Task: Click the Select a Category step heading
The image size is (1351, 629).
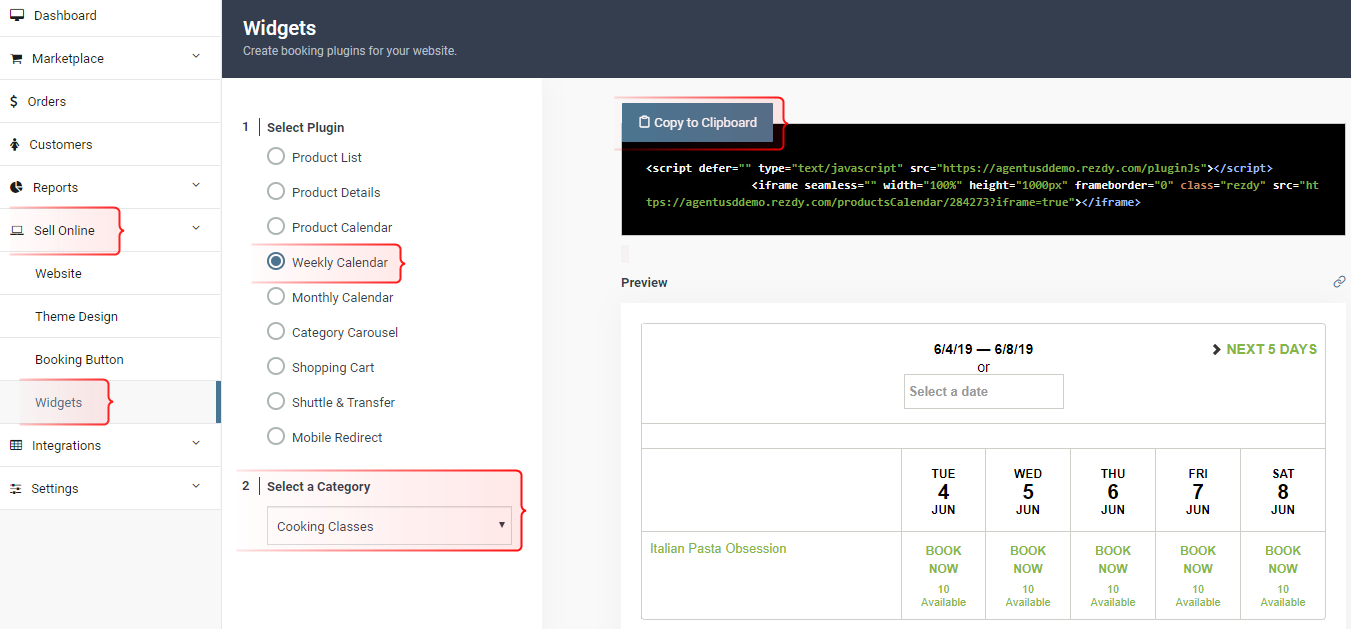Action: 318,486
